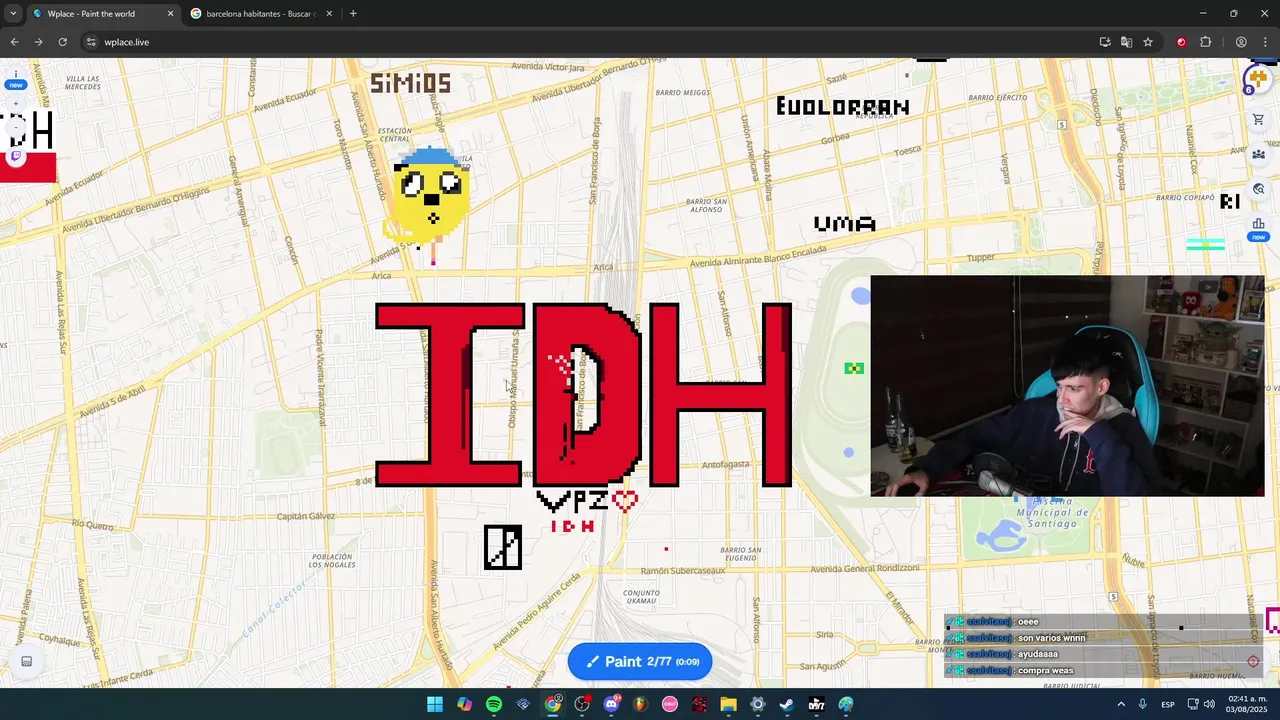Click the small Brazil flag pixel art

click(x=854, y=368)
